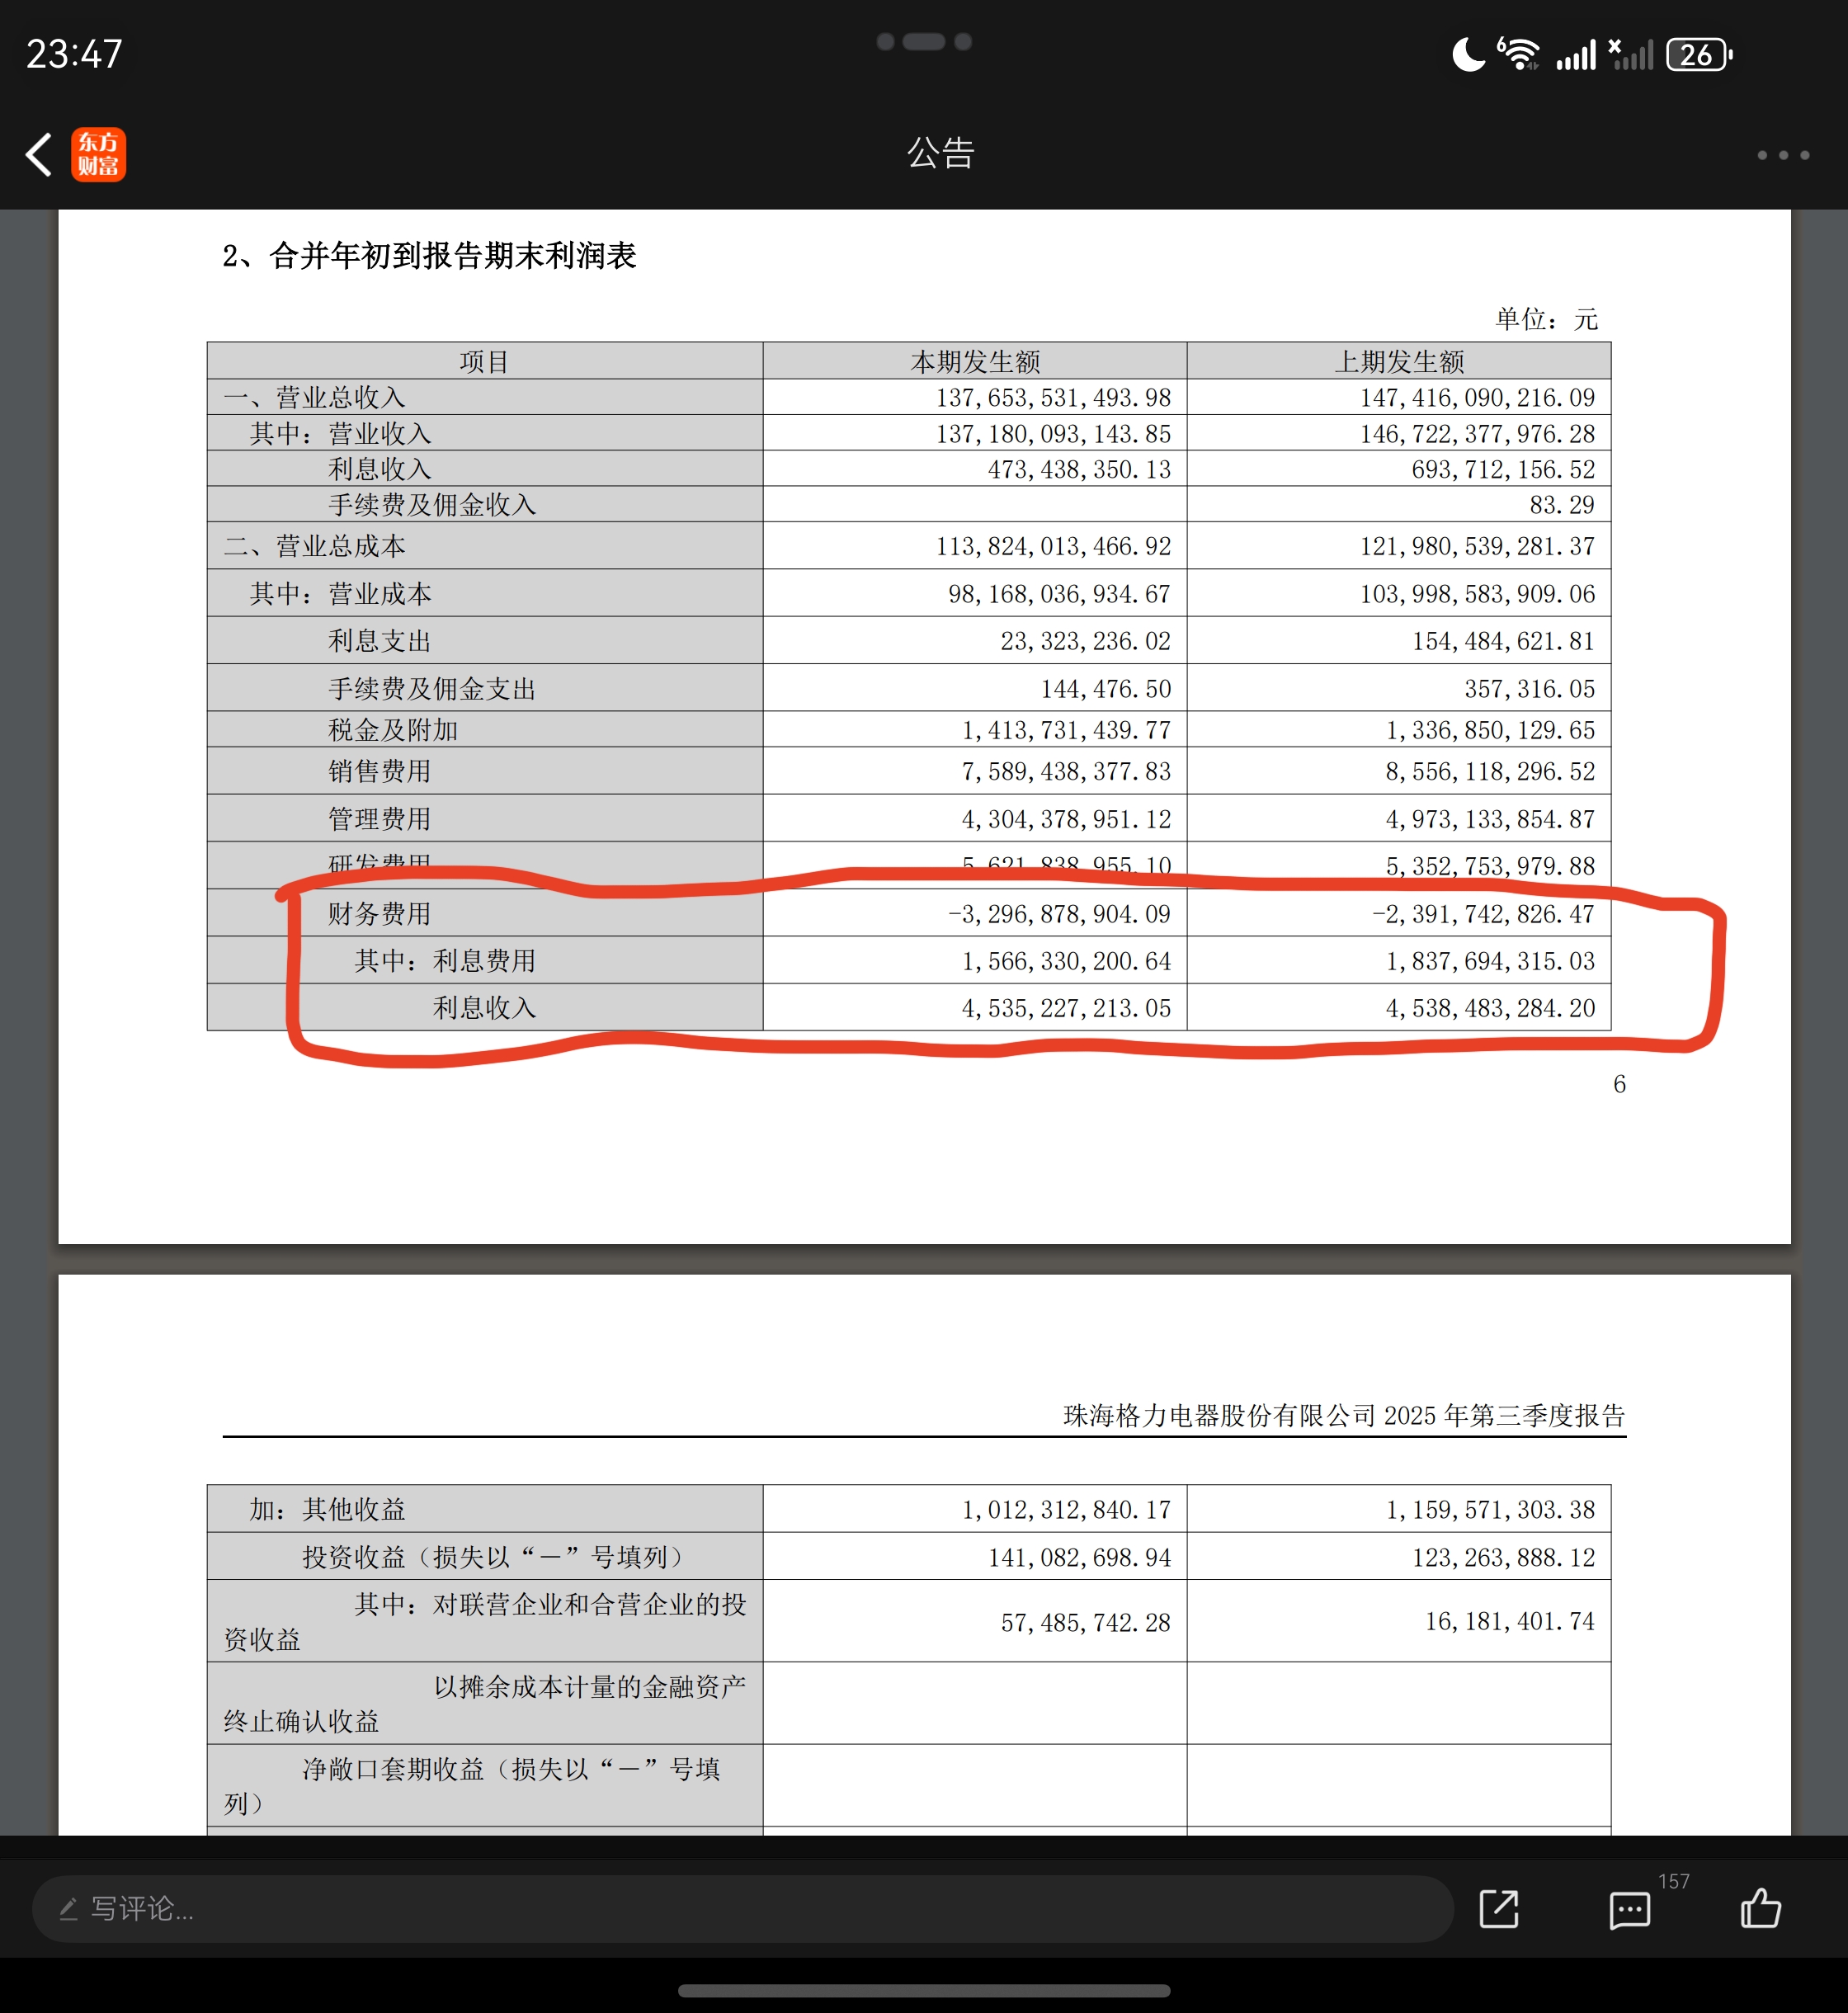Screen dimensions: 1848x2013
Task: Open the comments icon showing 157
Action: click(x=1630, y=1909)
